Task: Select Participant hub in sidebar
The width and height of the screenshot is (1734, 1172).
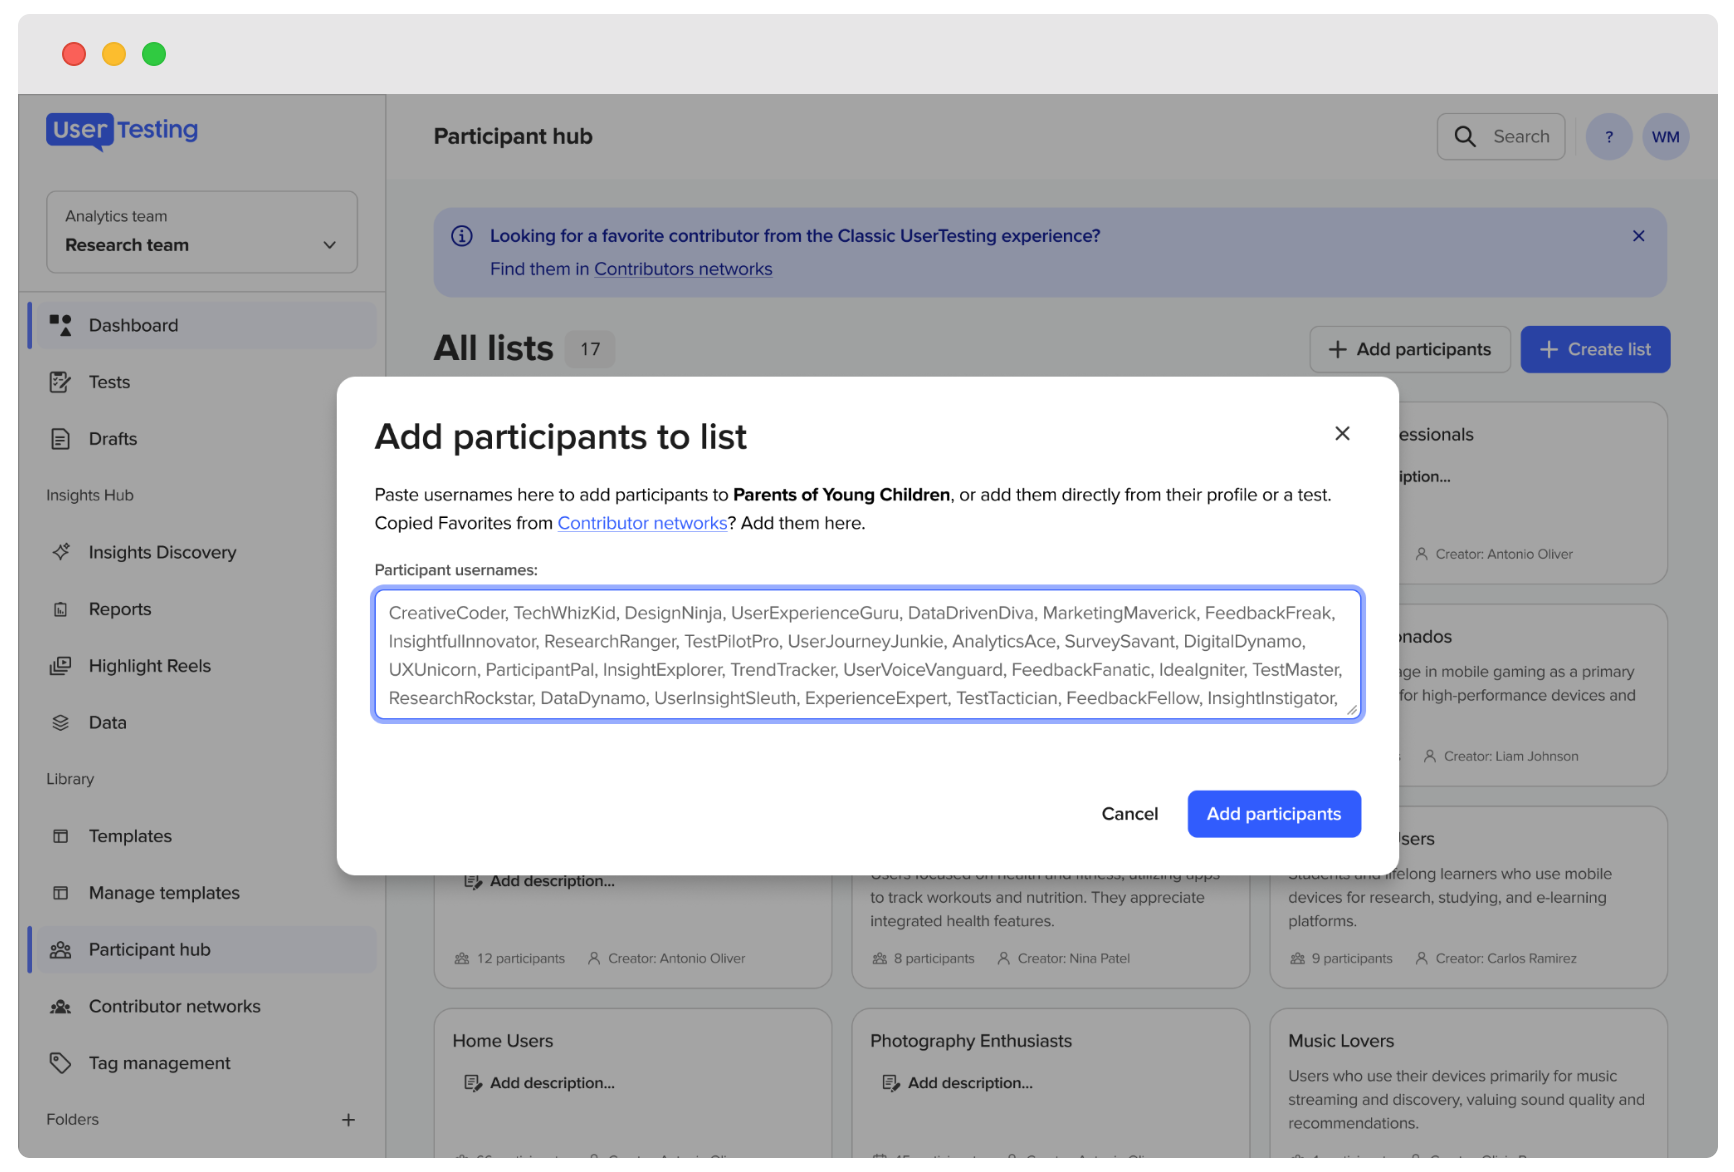Action: pos(202,950)
